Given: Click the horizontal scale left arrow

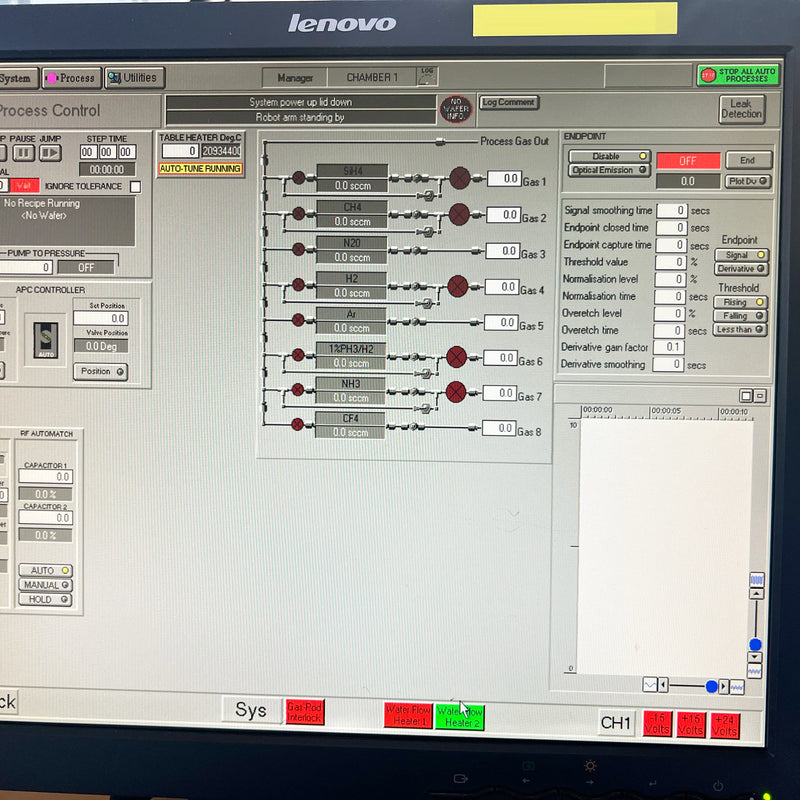Looking at the screenshot, I should (x=663, y=685).
